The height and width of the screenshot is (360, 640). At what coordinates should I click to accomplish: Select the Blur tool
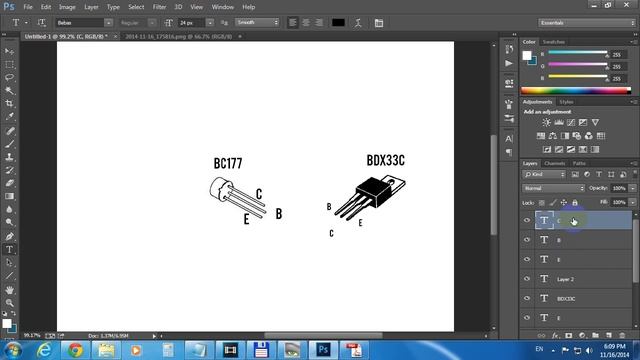point(9,209)
